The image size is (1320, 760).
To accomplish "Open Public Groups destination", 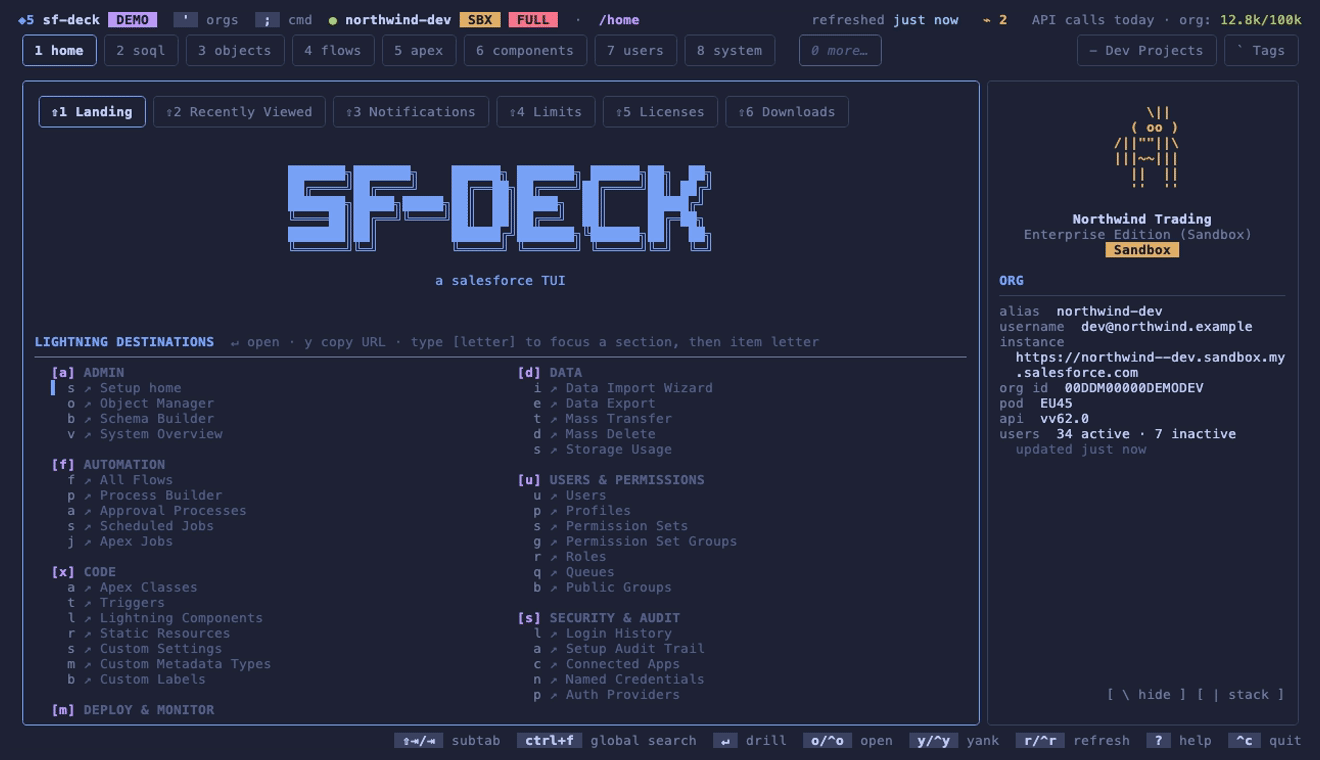I will 603,588.
